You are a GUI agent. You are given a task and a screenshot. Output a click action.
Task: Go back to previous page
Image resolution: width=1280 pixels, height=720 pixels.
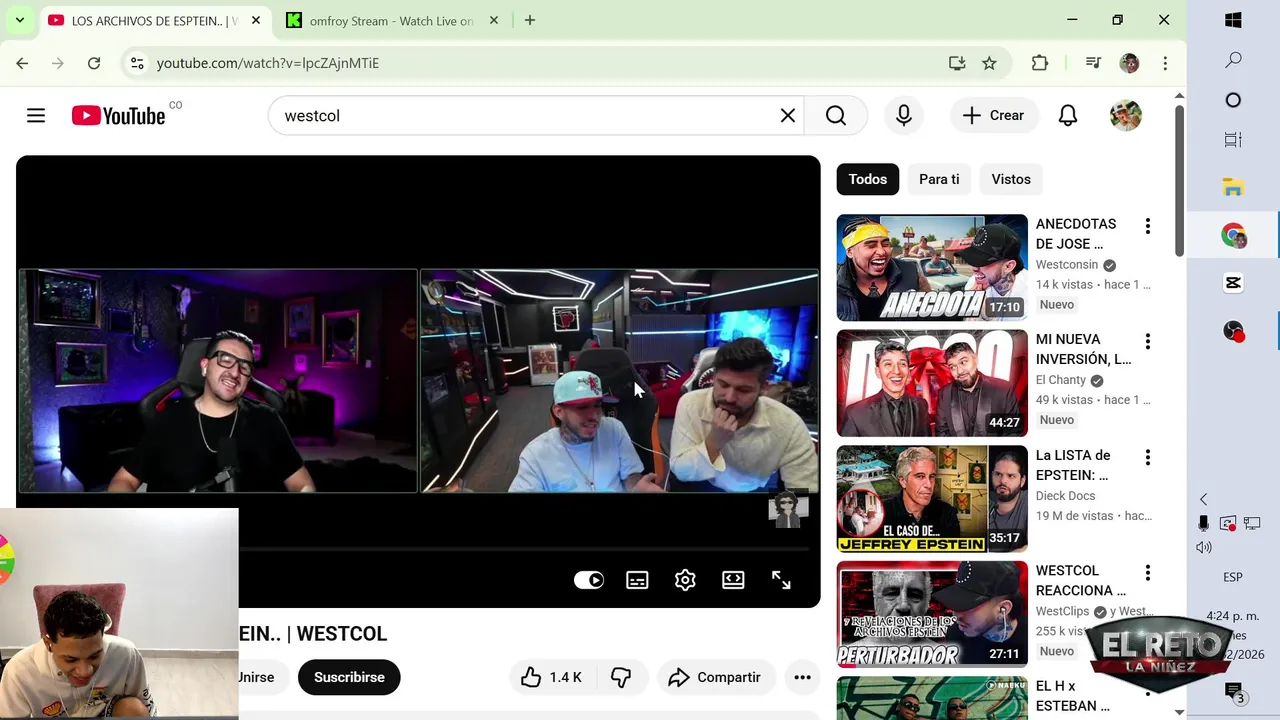point(22,63)
